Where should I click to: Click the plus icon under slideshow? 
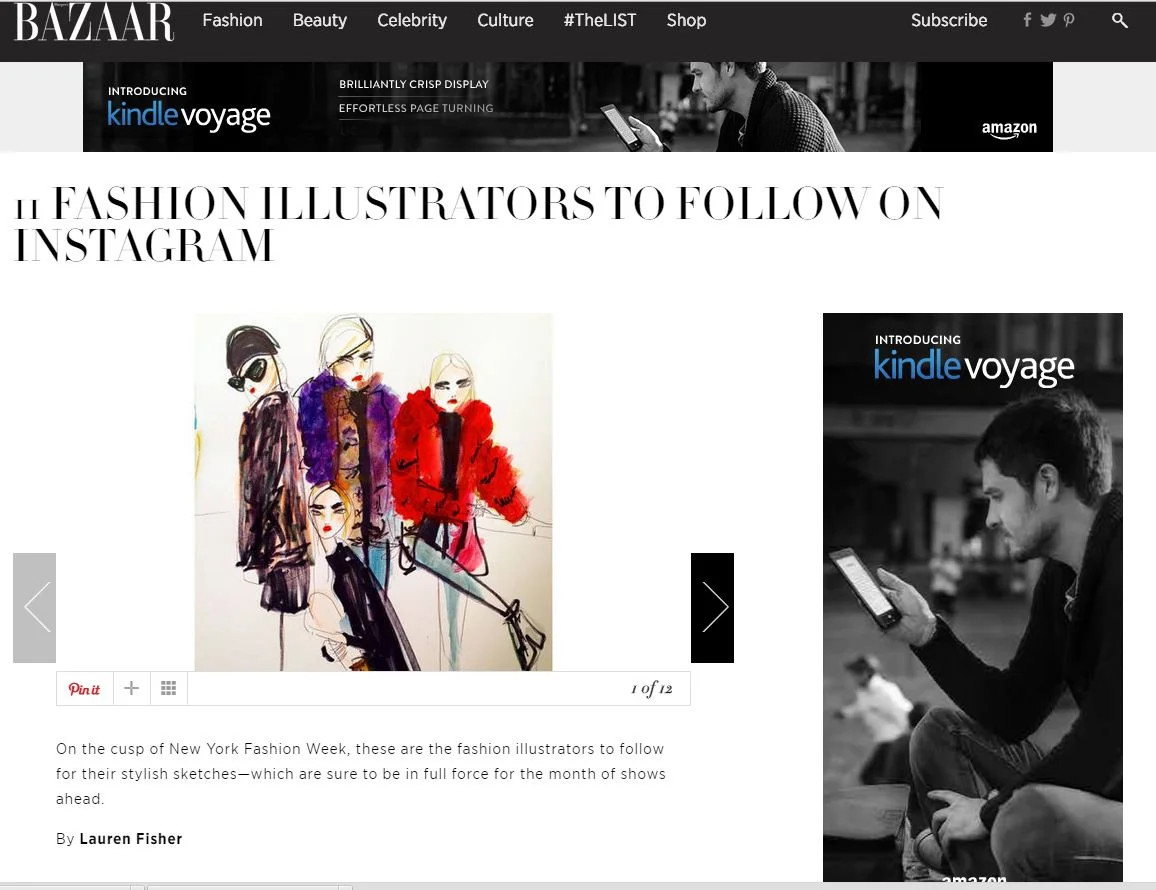tap(131, 689)
